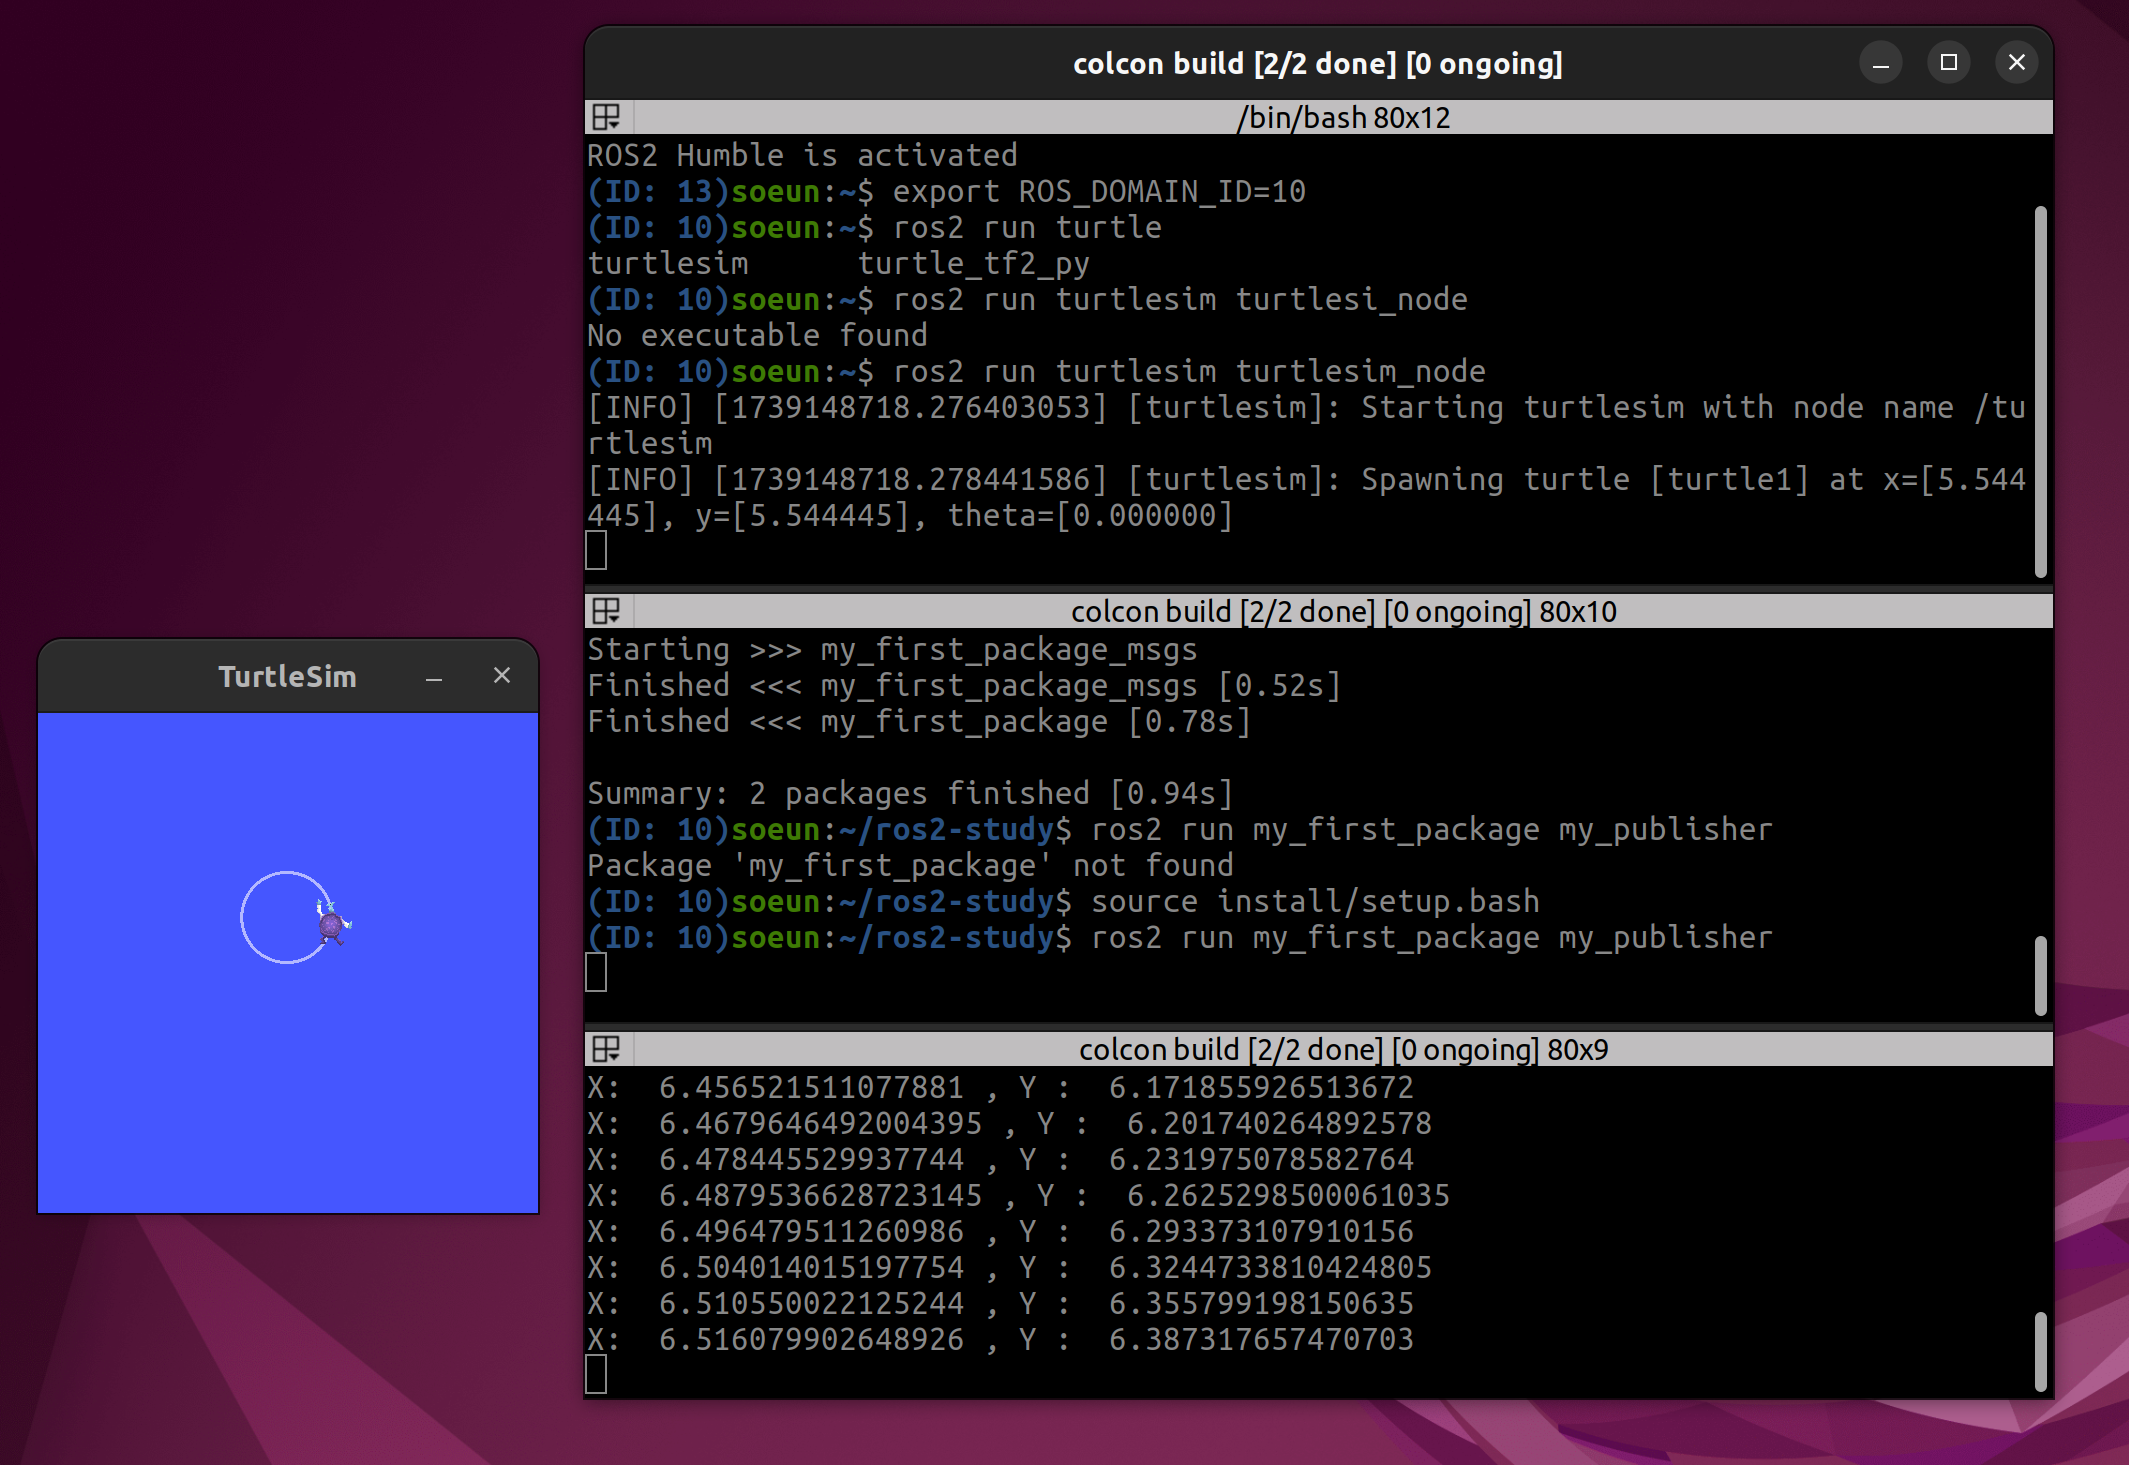
Task: Close the TurtleSim window
Action: 502,676
